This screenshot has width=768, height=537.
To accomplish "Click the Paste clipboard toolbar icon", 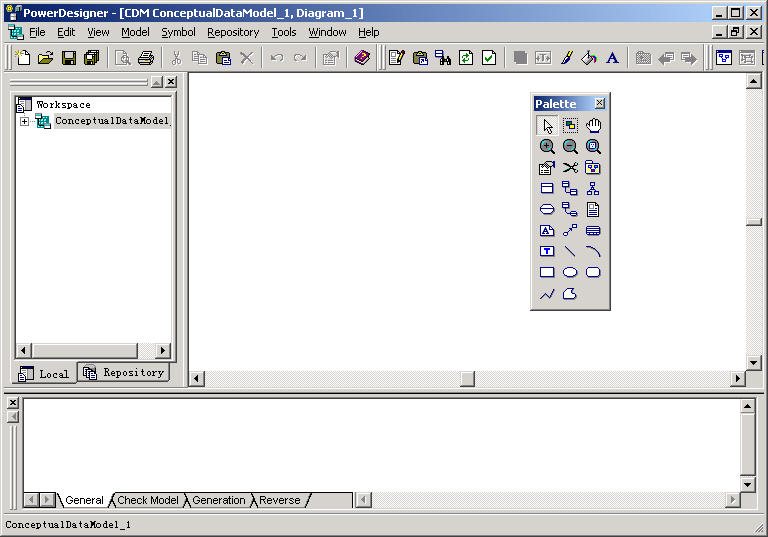I will coord(223,58).
